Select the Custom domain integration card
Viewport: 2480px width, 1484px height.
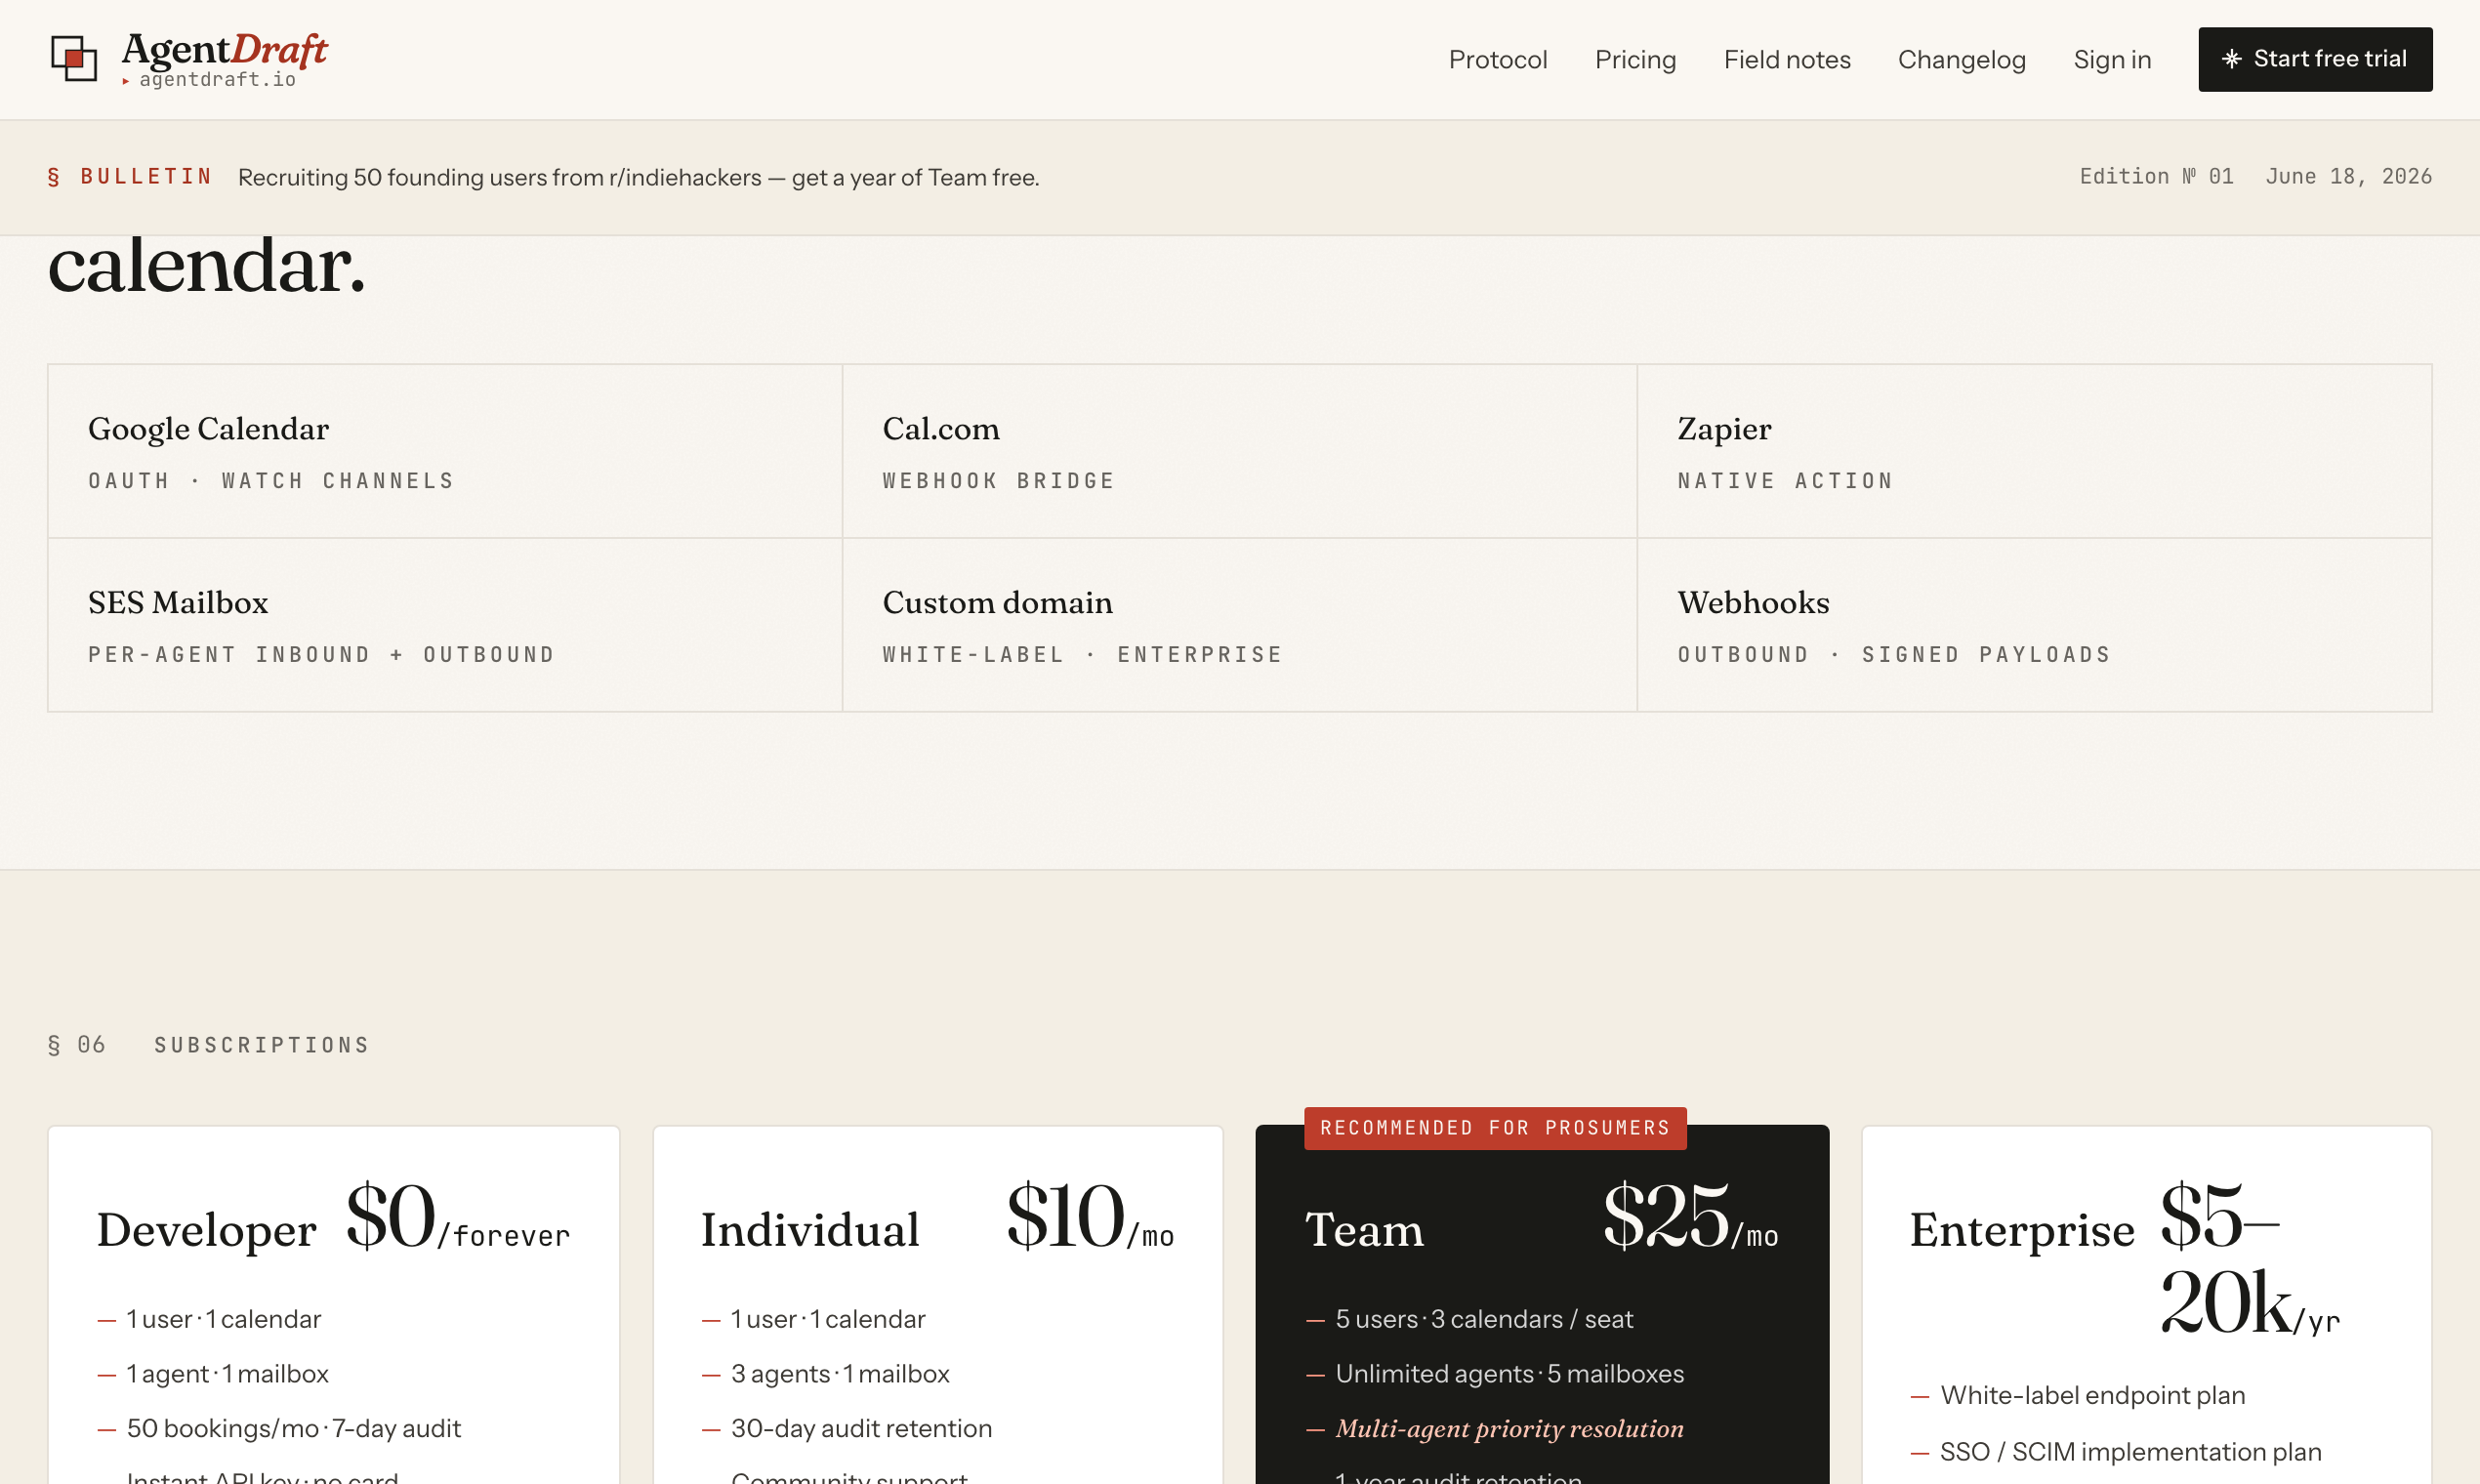click(x=1239, y=625)
